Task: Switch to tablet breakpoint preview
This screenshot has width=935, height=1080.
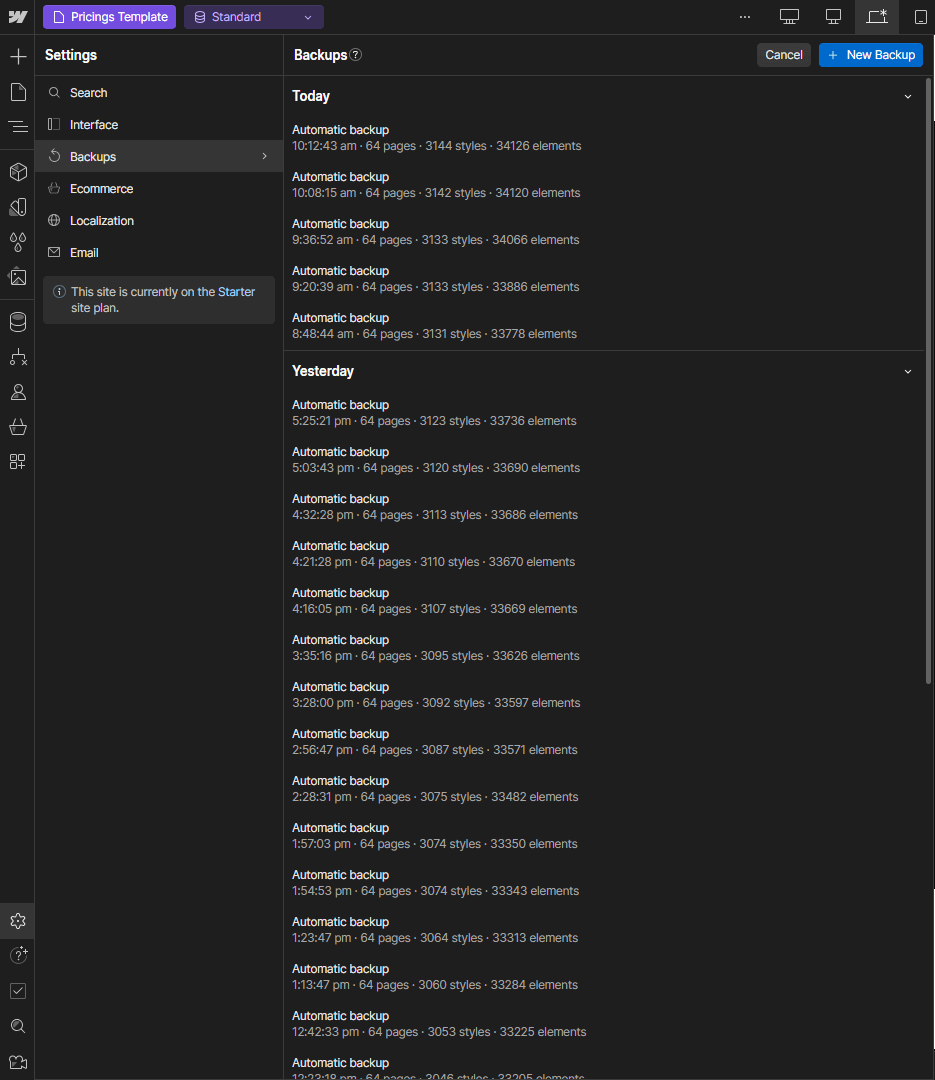Action: 877,17
